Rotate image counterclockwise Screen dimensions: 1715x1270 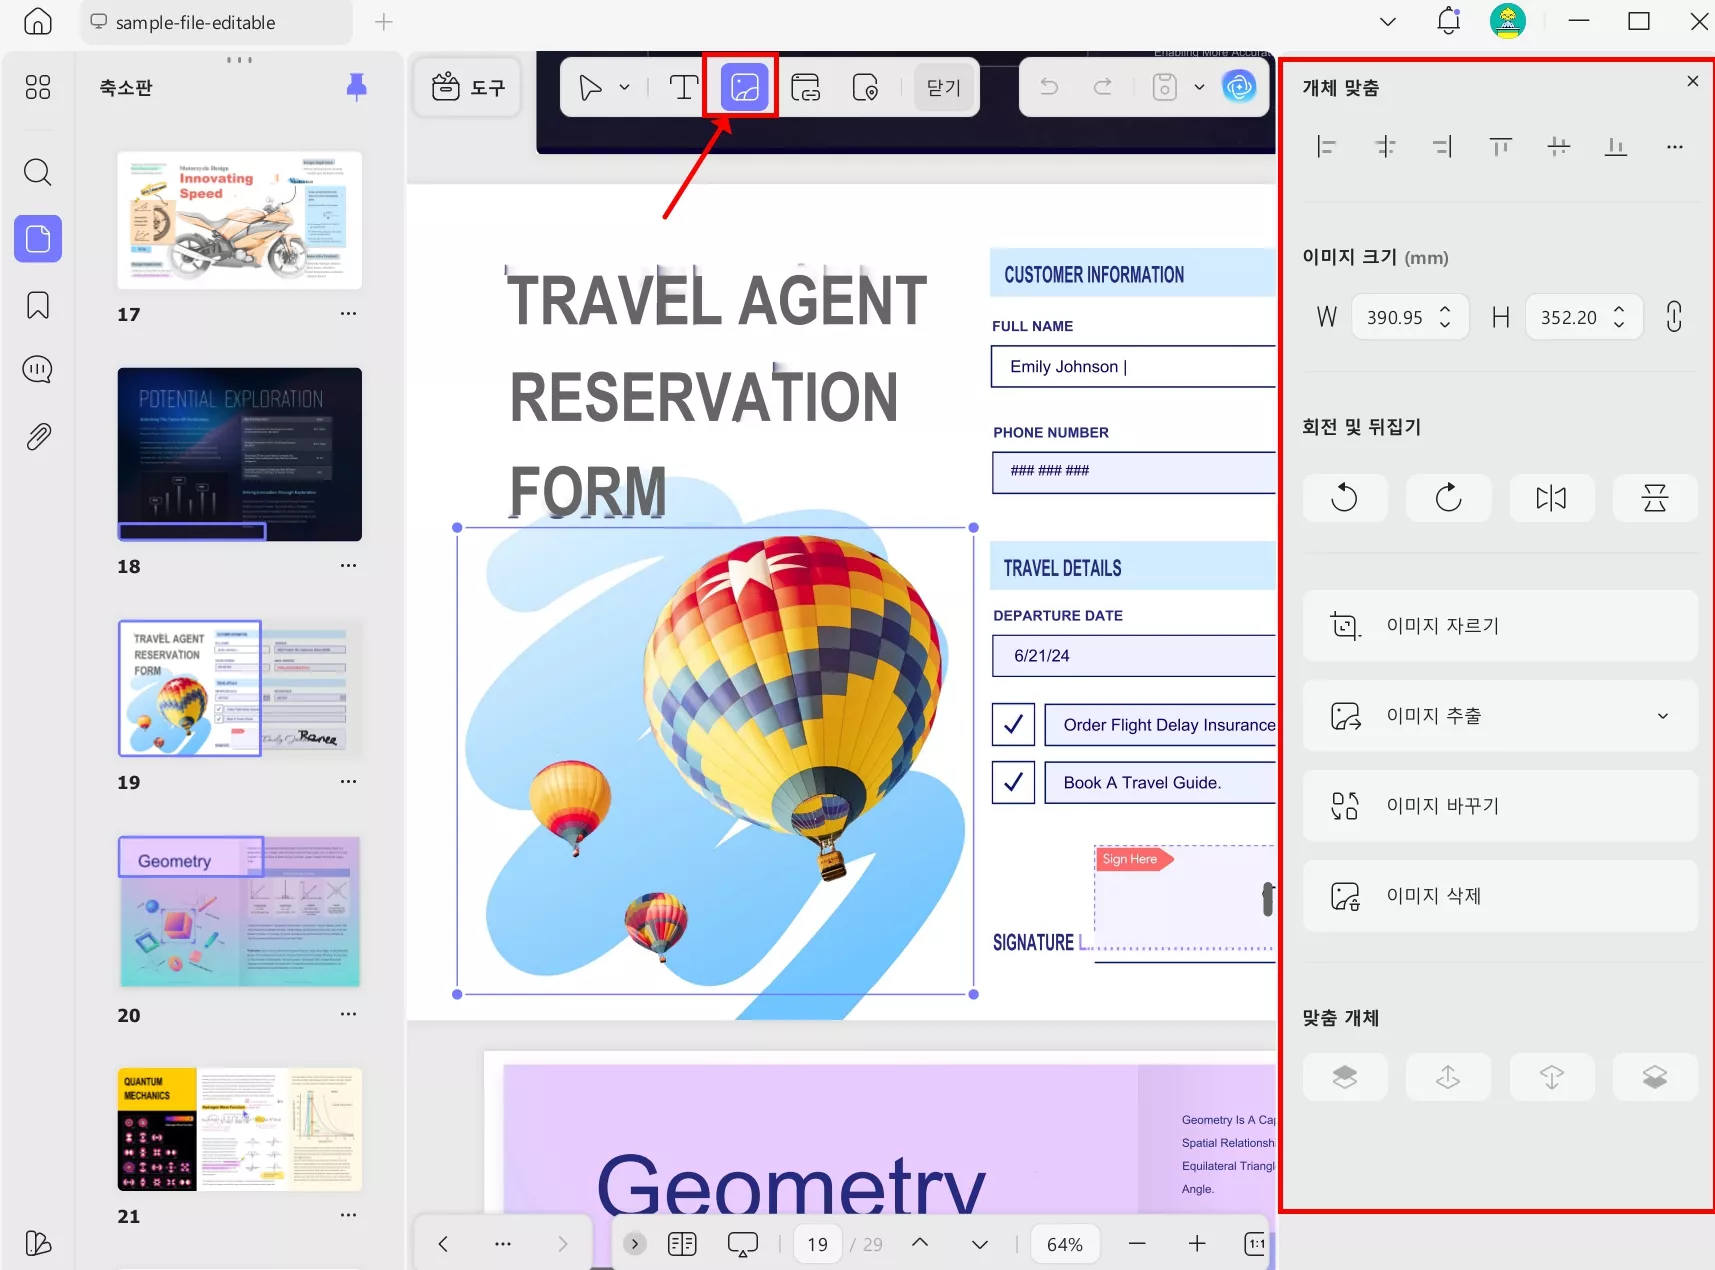[1345, 498]
